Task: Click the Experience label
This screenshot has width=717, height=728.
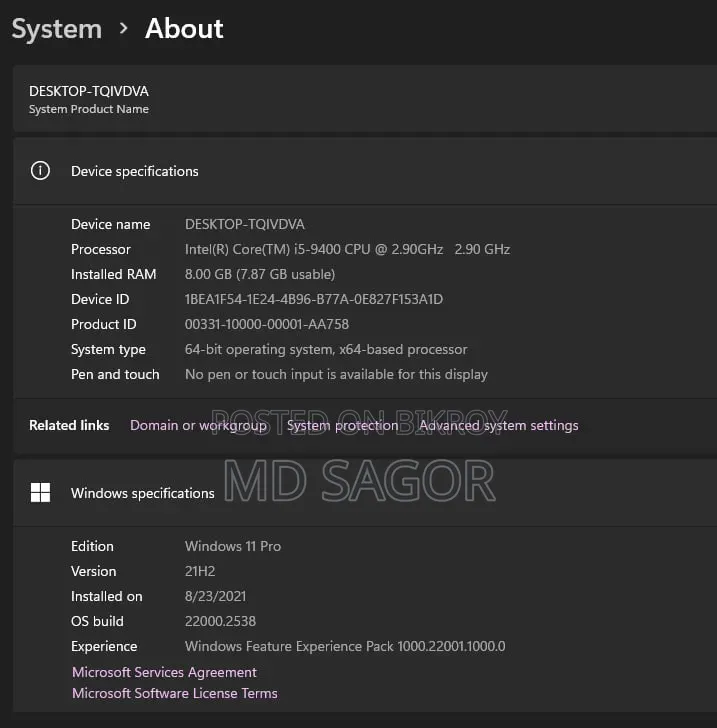Action: tap(104, 646)
